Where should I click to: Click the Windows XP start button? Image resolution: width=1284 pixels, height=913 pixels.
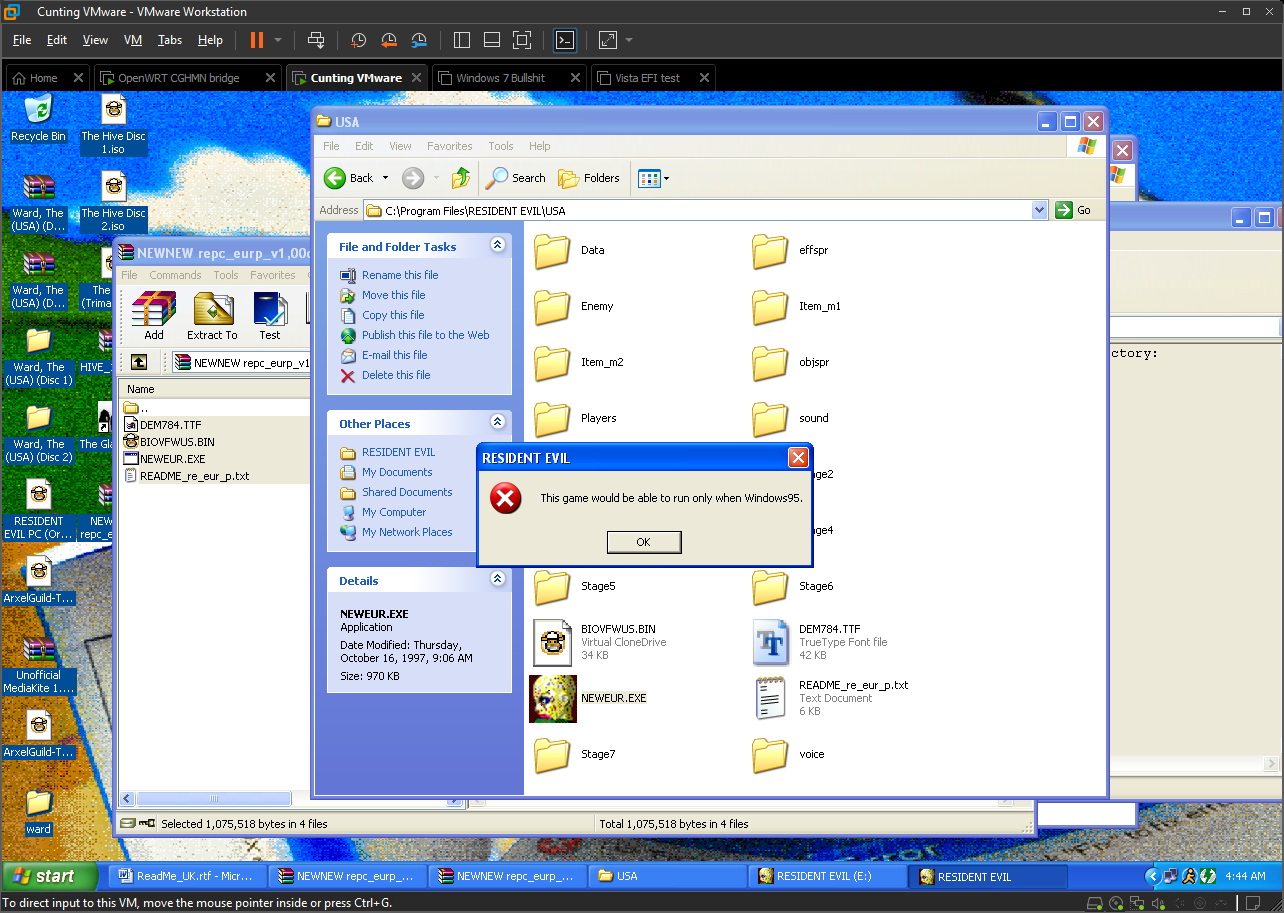point(50,876)
